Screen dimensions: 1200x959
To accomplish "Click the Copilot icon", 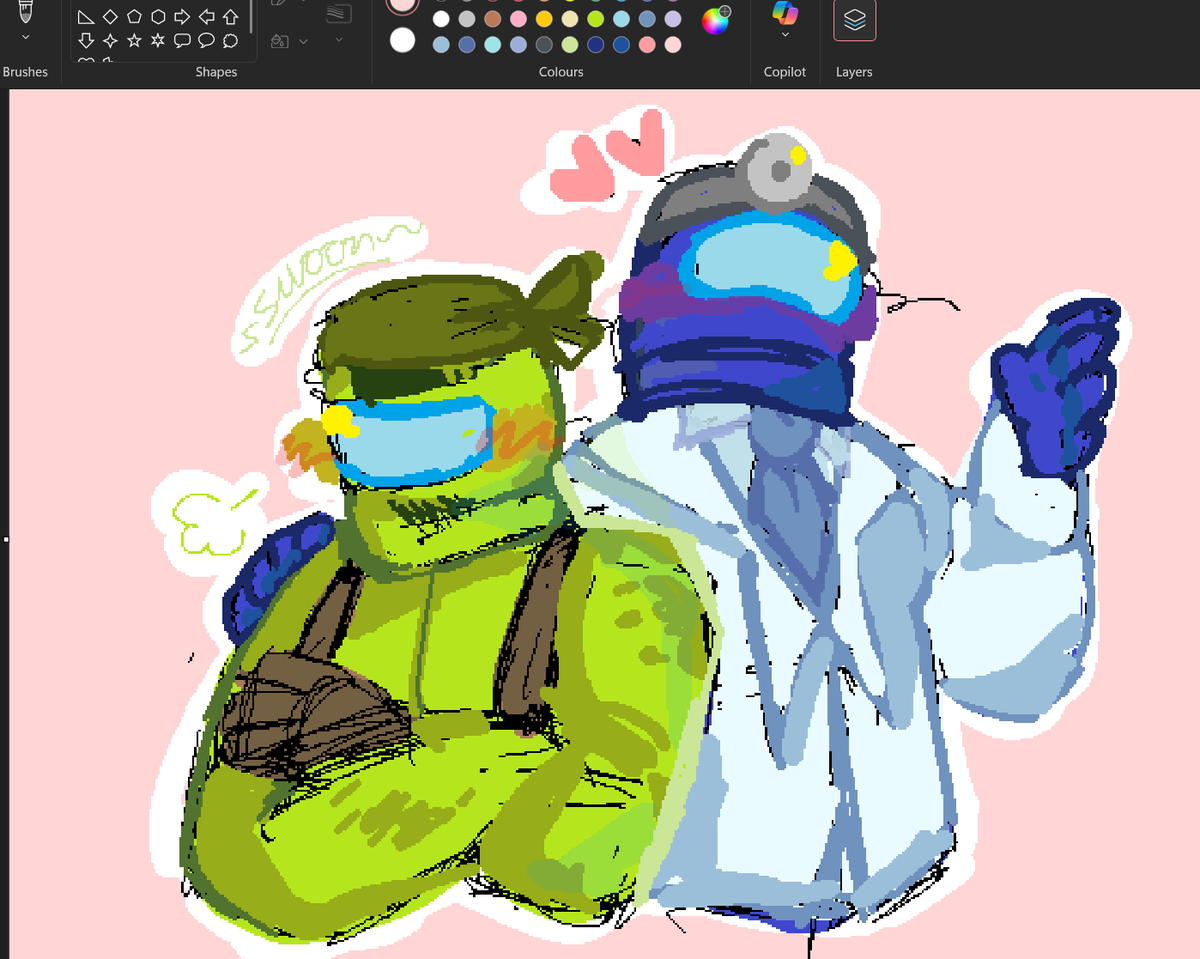I will (x=784, y=13).
